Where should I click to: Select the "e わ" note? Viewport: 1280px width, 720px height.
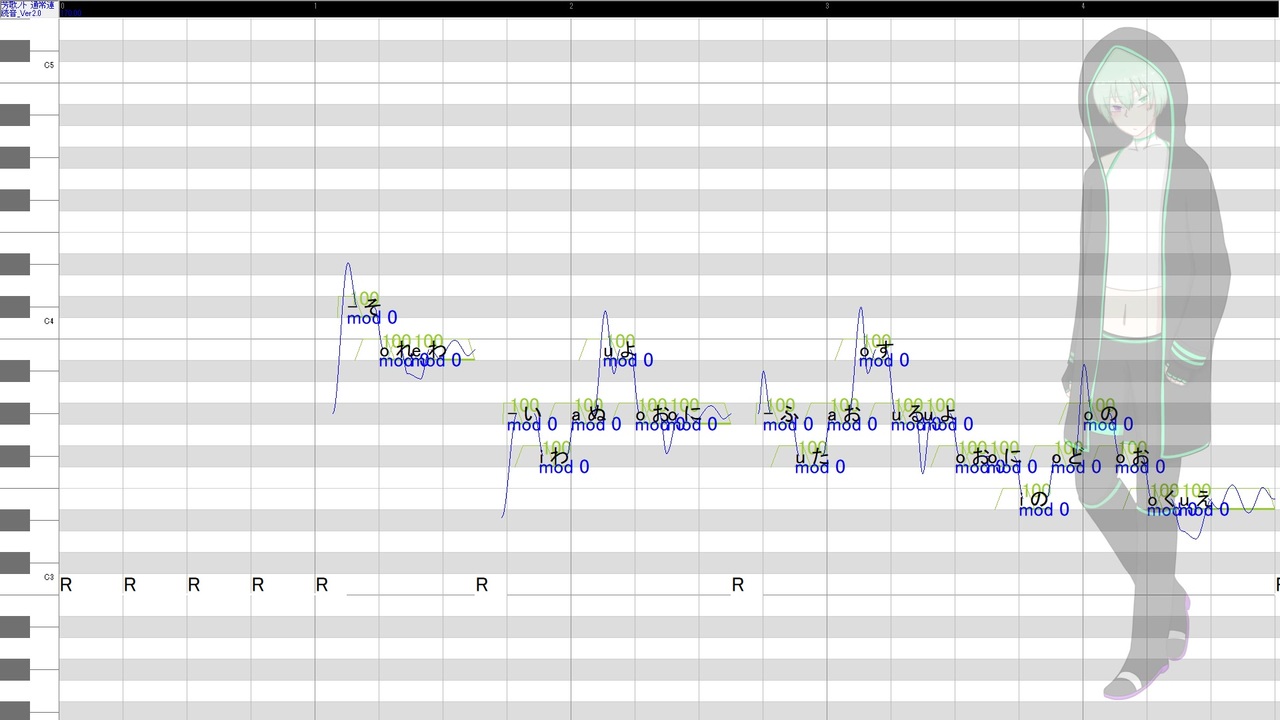427,350
